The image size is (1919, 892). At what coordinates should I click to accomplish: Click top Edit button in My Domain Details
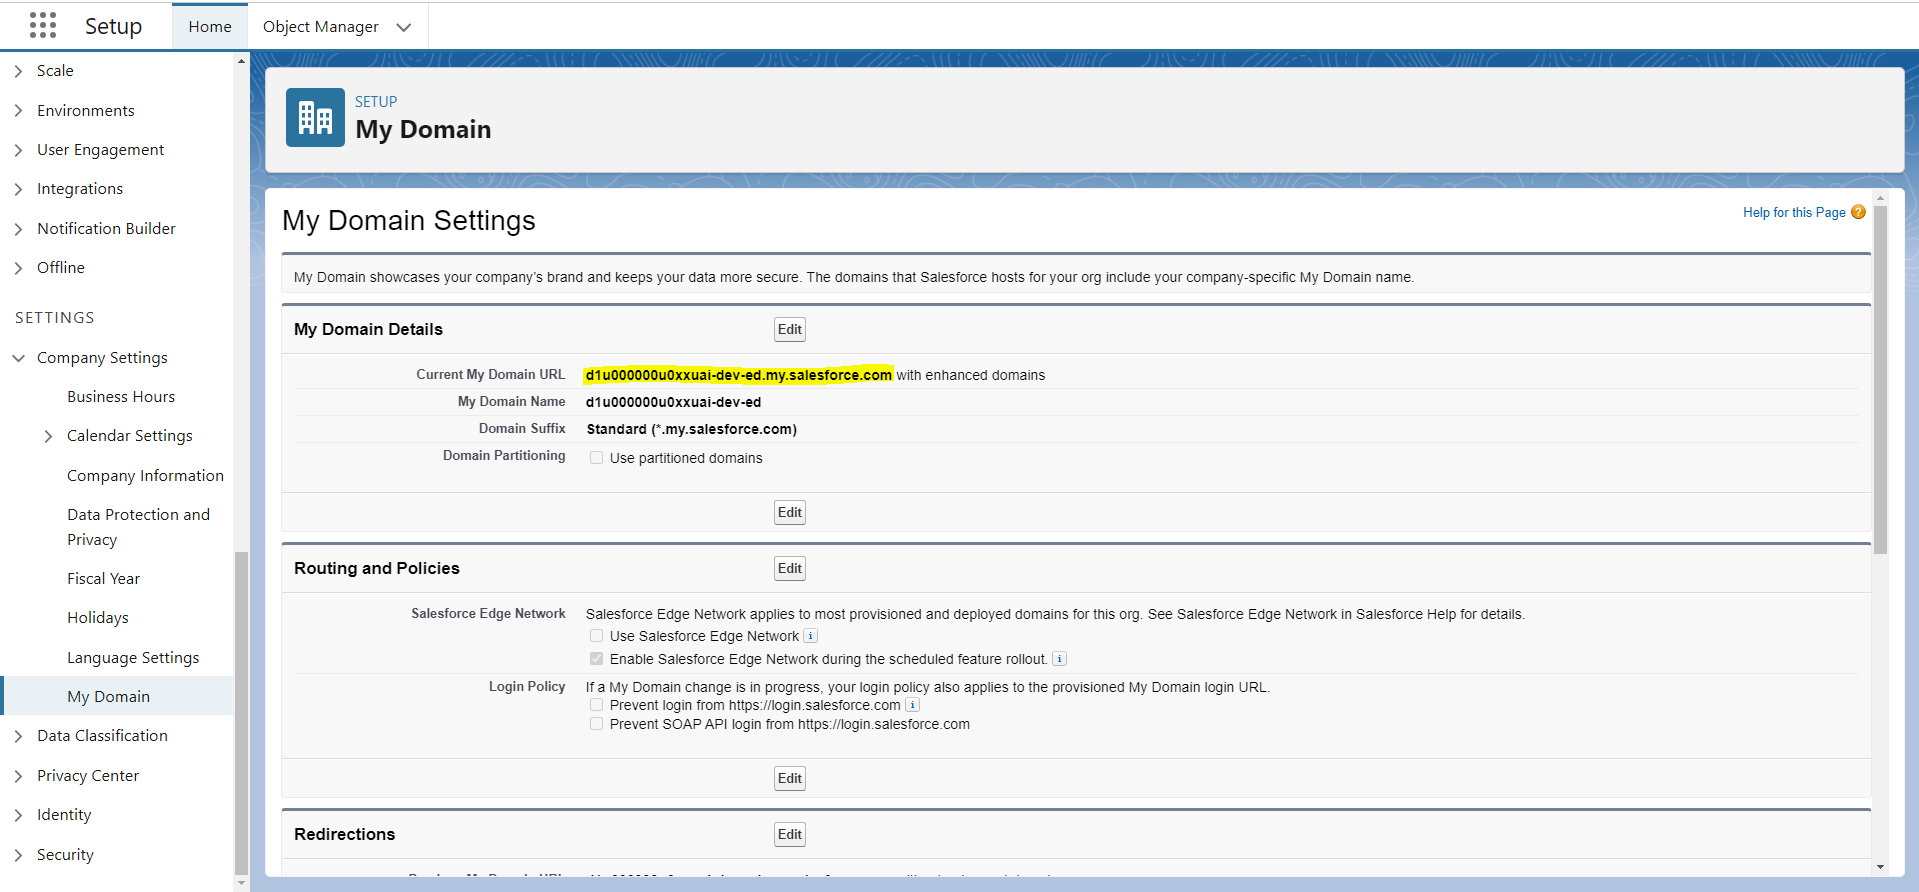790,330
